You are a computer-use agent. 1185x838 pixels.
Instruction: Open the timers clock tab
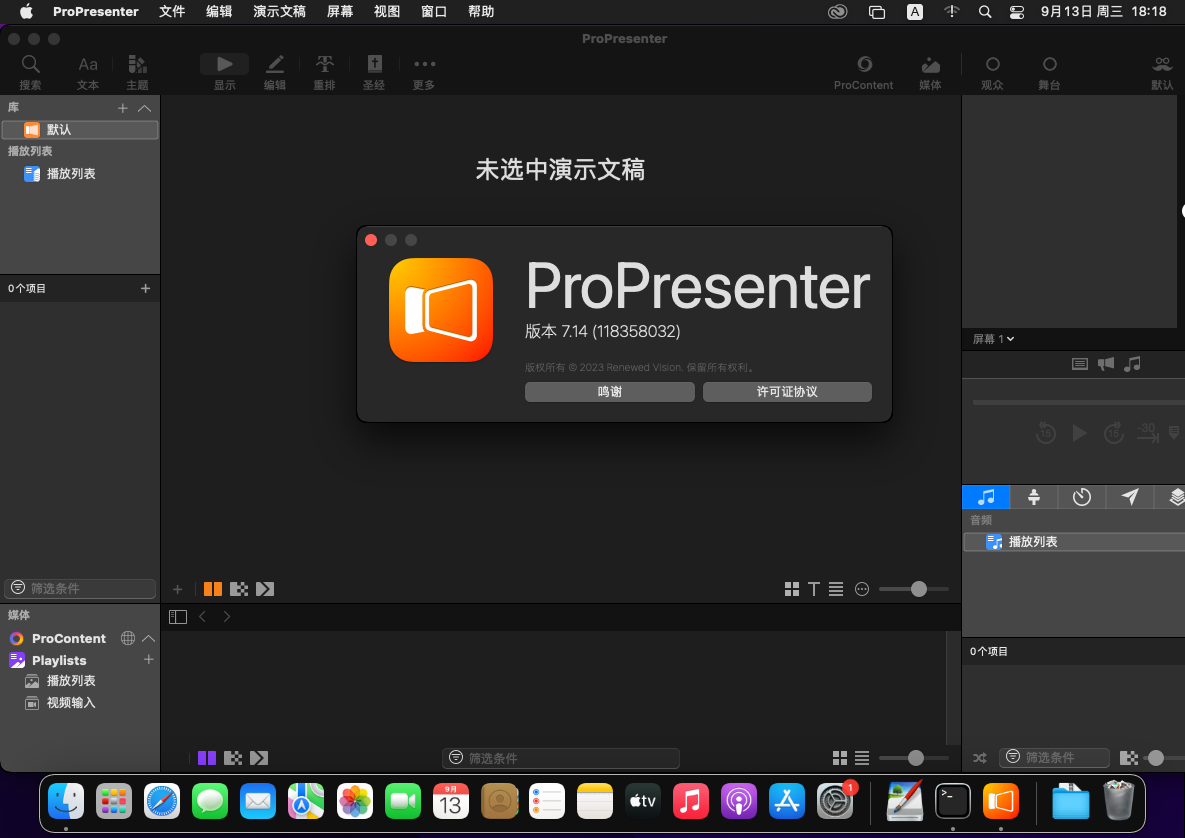[x=1082, y=497]
